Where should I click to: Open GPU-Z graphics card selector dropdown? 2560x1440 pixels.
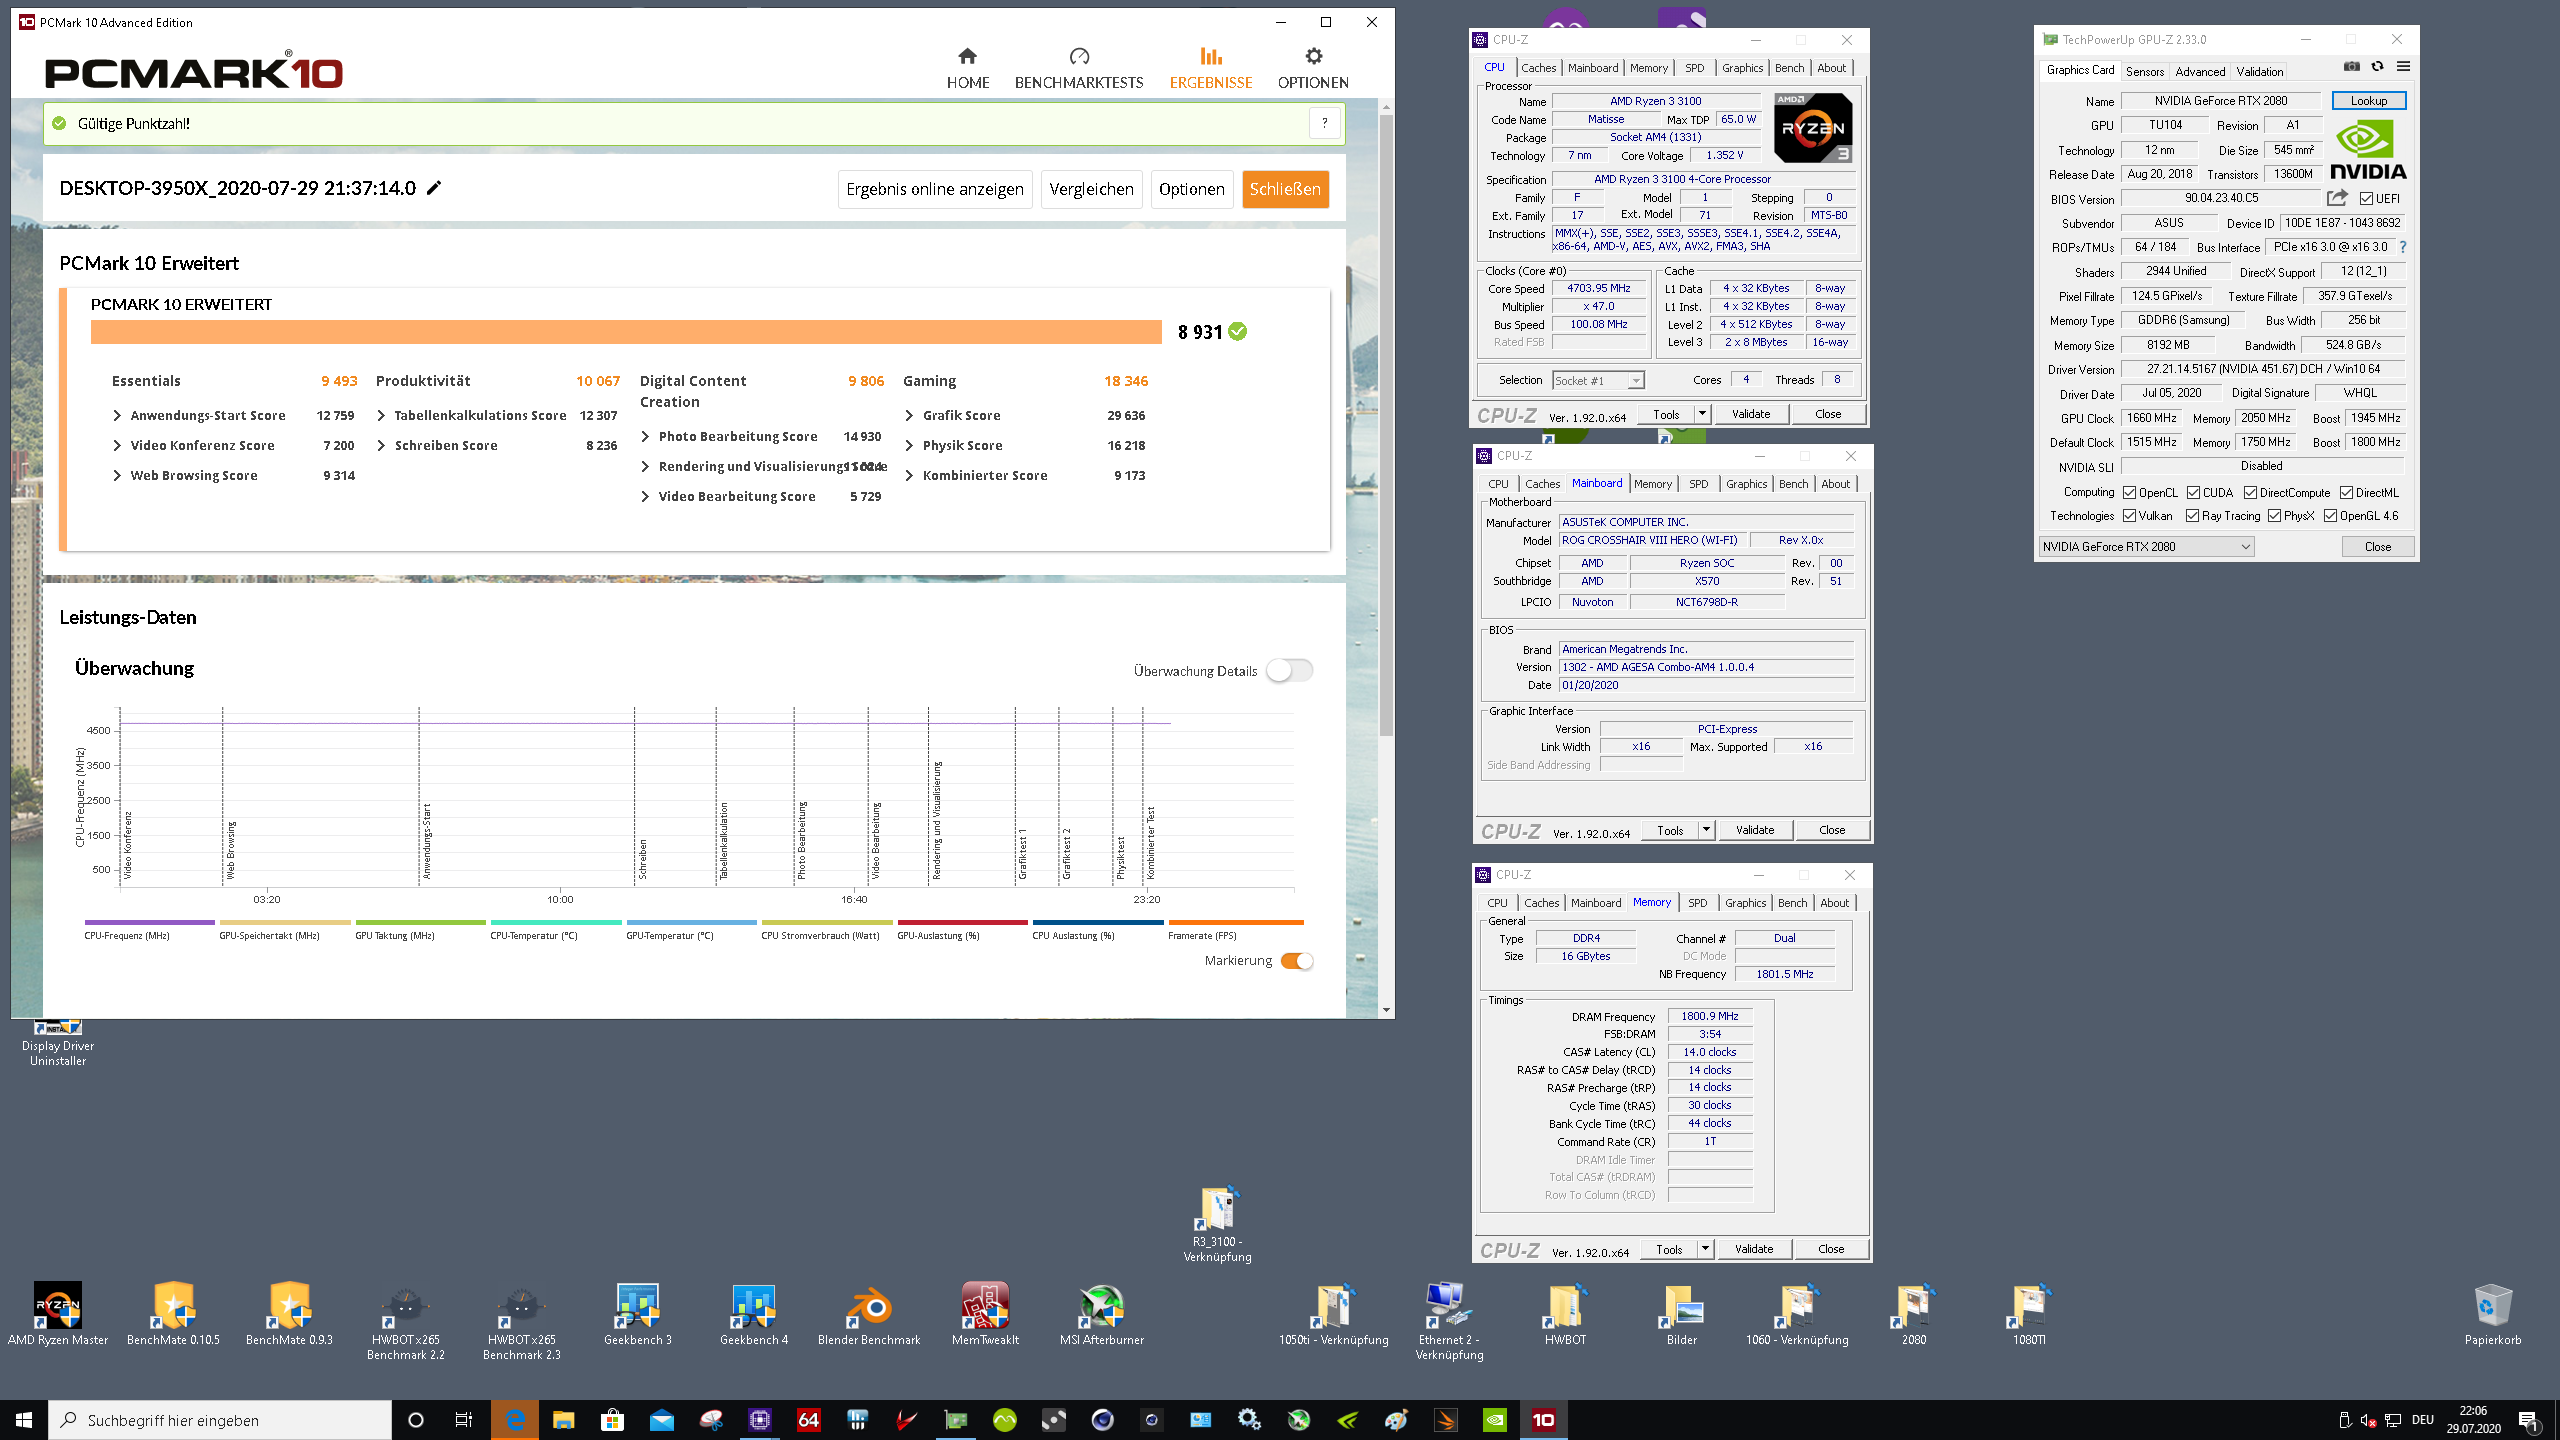[x=2146, y=547]
